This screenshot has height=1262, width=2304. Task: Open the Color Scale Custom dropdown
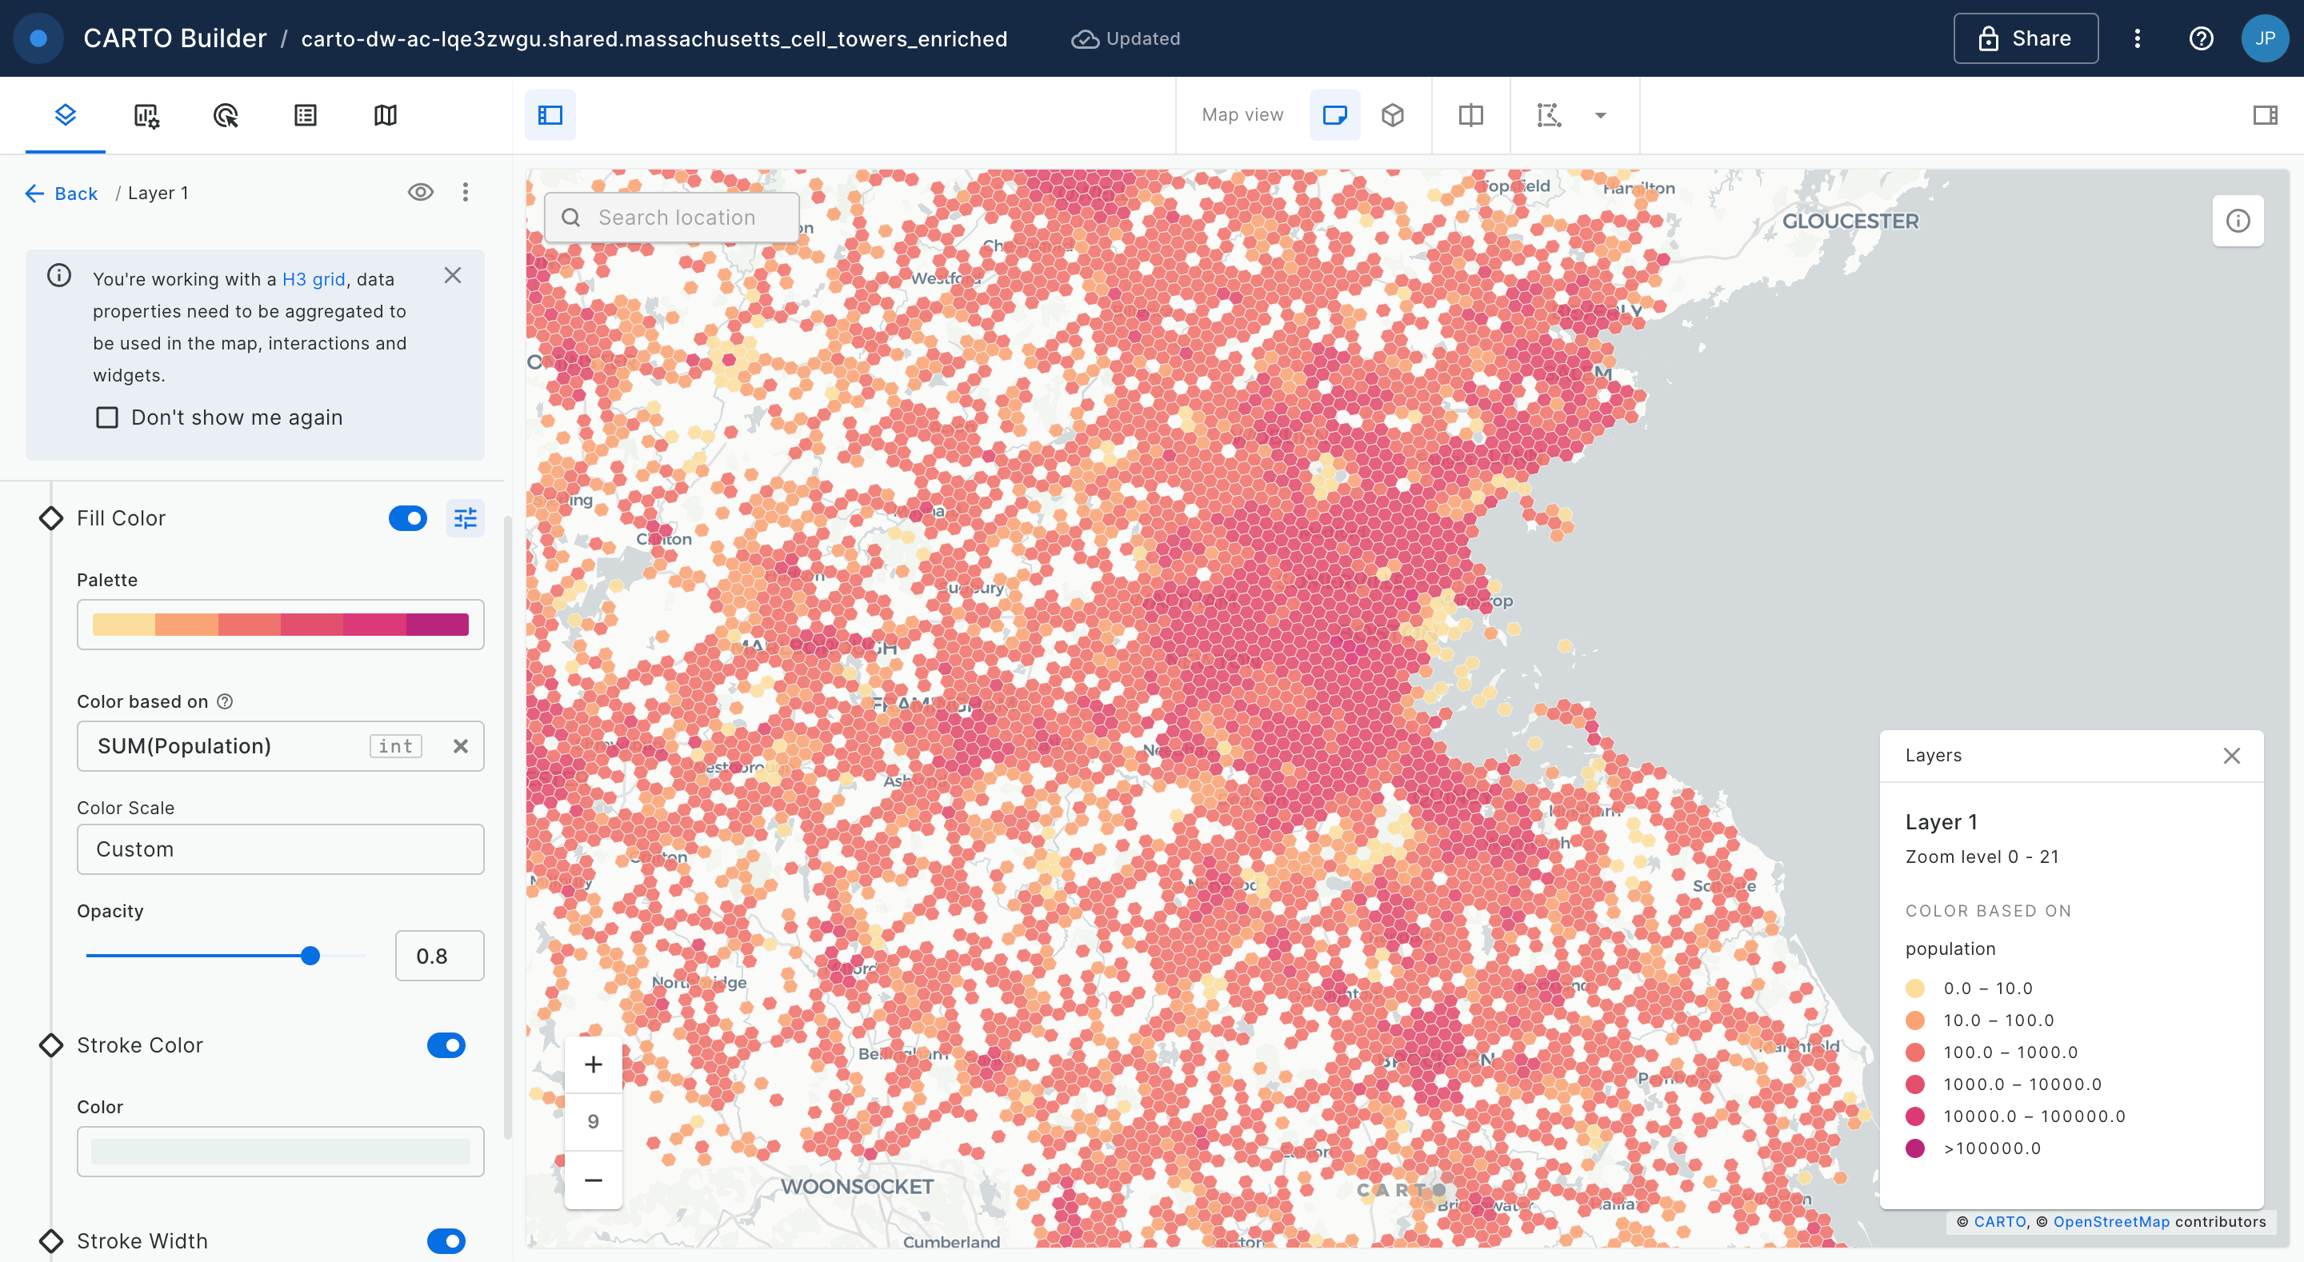click(280, 849)
